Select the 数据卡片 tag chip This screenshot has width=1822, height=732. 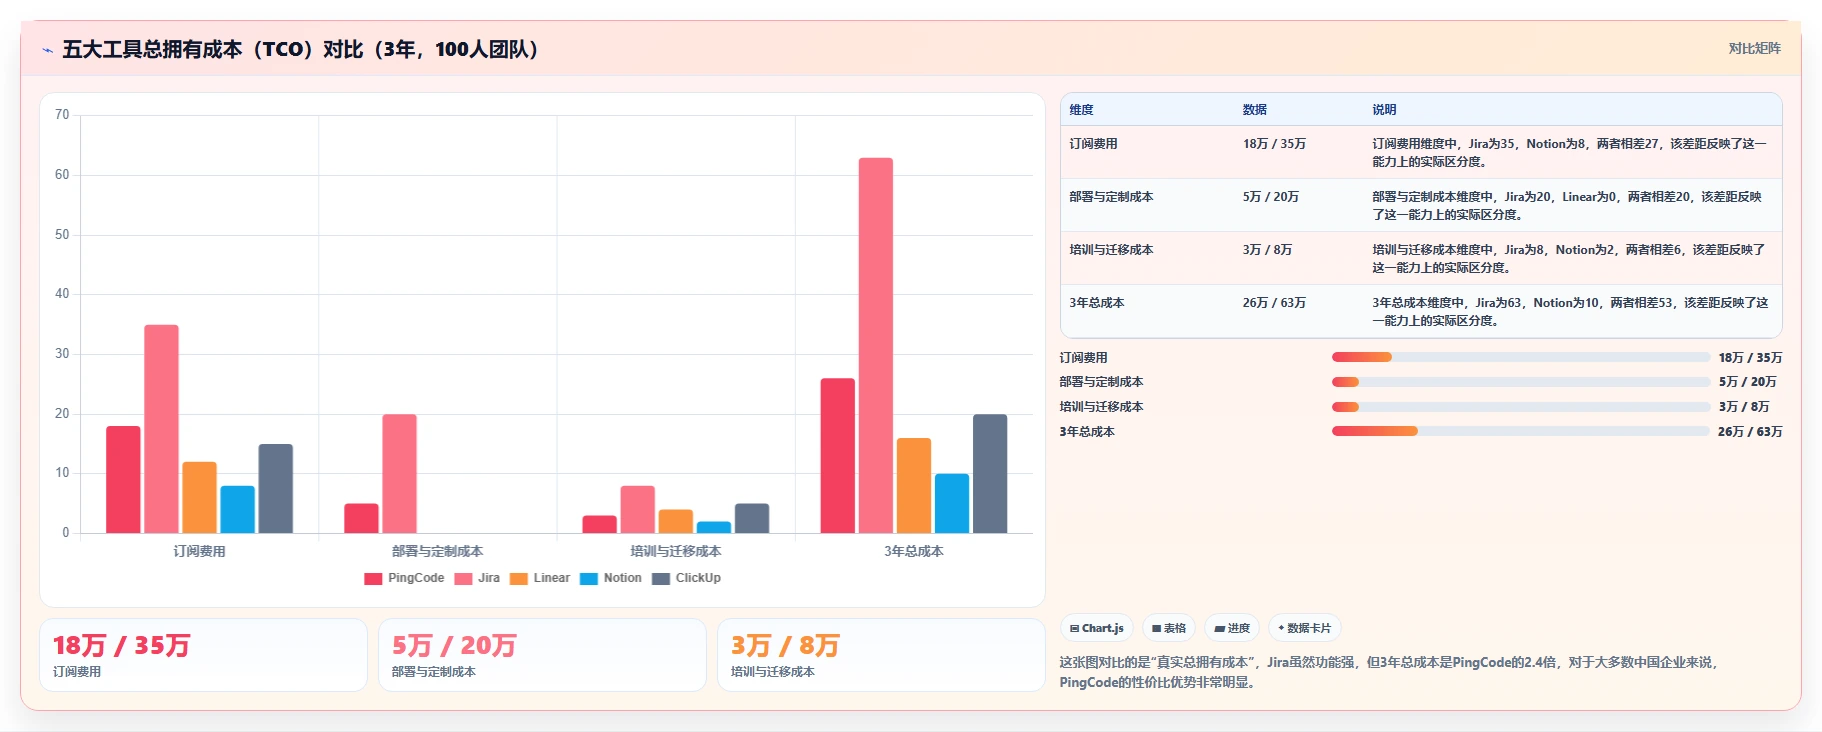click(x=1304, y=628)
